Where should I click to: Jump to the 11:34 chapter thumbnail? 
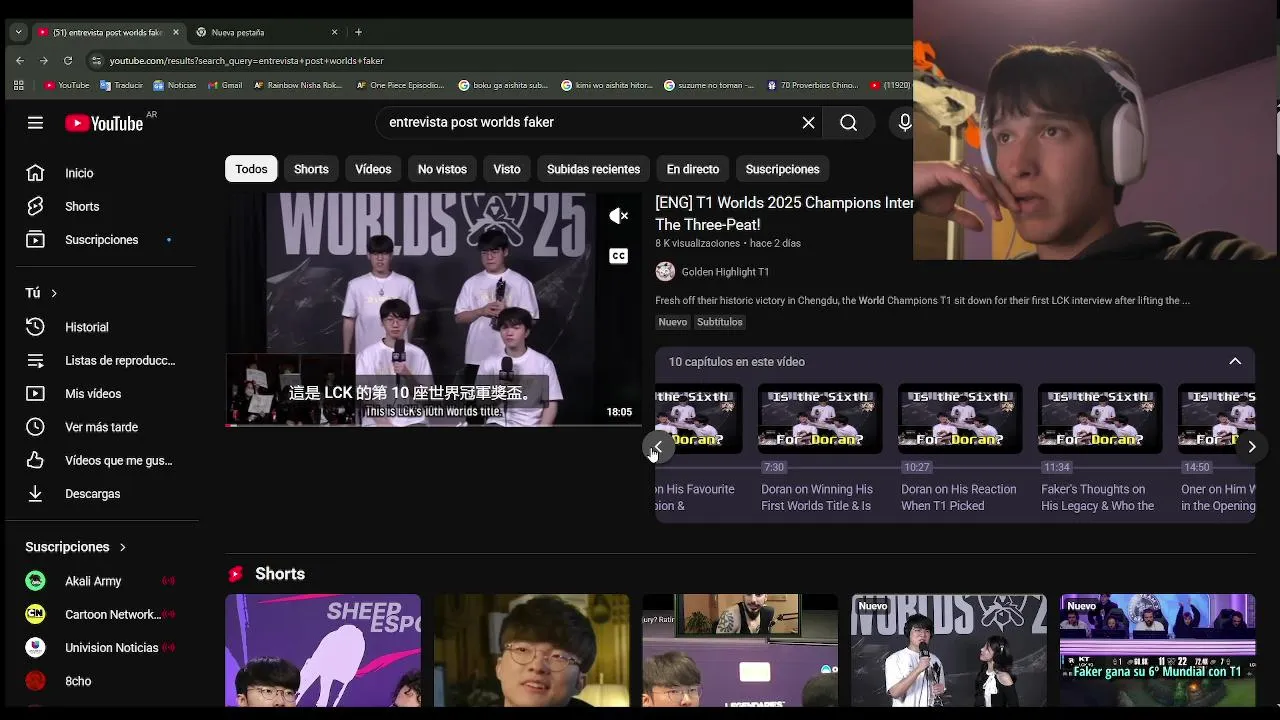coord(1100,419)
